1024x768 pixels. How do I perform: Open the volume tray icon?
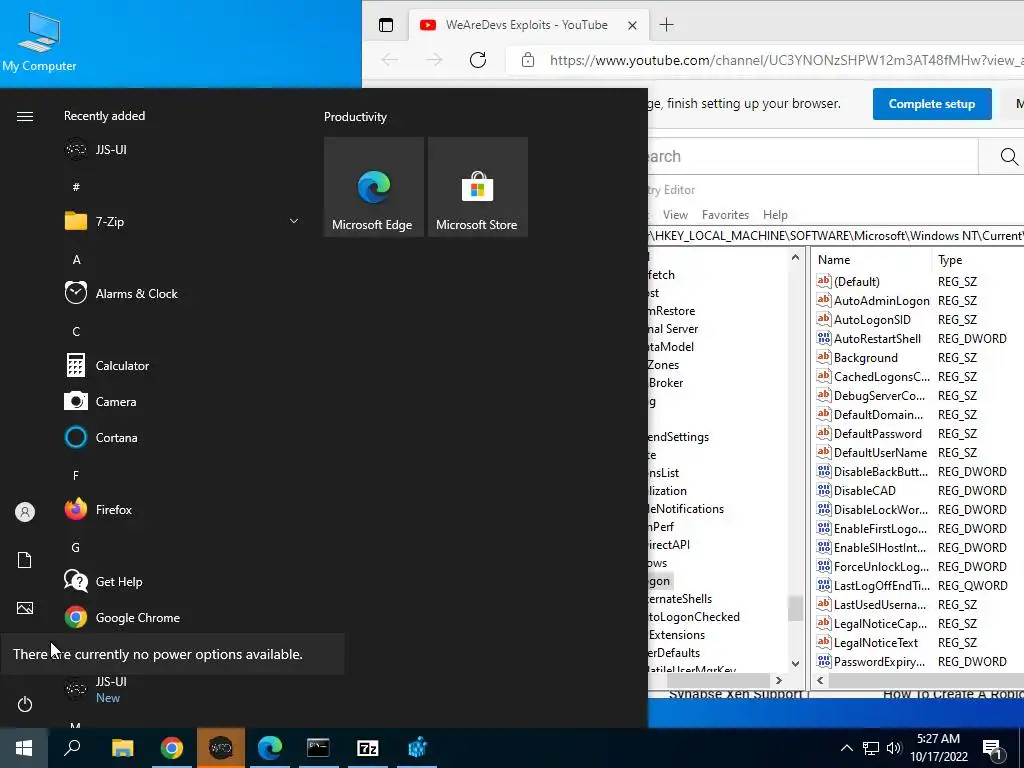click(x=894, y=748)
